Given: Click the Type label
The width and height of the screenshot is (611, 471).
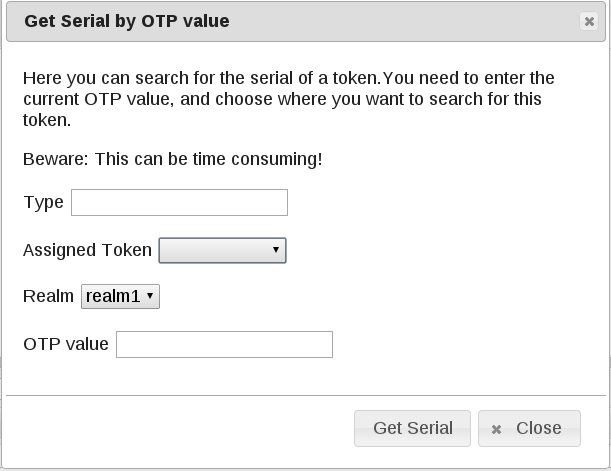Looking at the screenshot, I should coord(43,203).
